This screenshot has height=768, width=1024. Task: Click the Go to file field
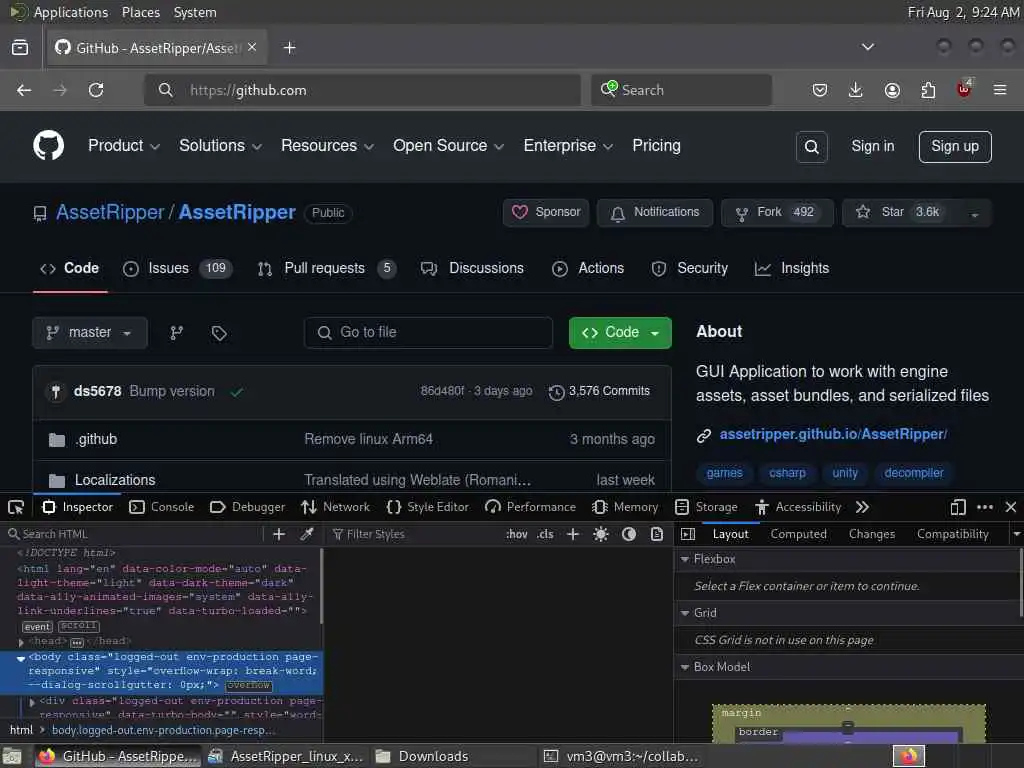tap(428, 333)
